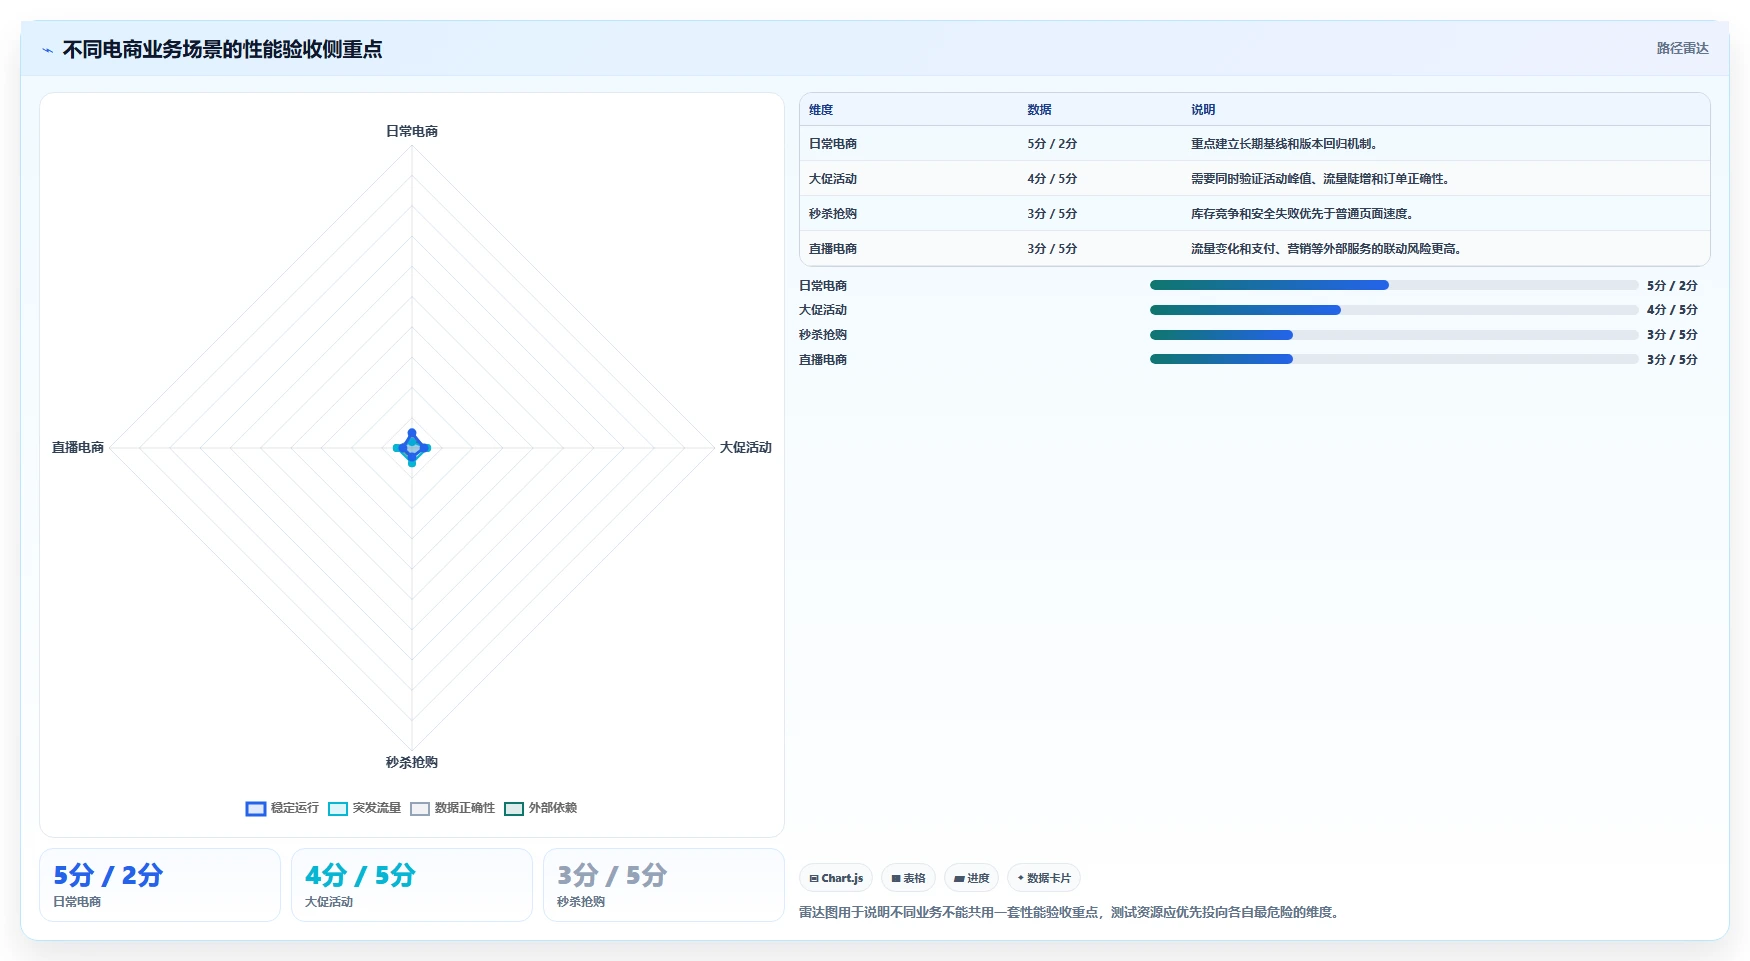Image resolution: width=1750 pixels, height=961 pixels.
Task: Click 流量变化和支付 description cell
Action: coord(1328,249)
